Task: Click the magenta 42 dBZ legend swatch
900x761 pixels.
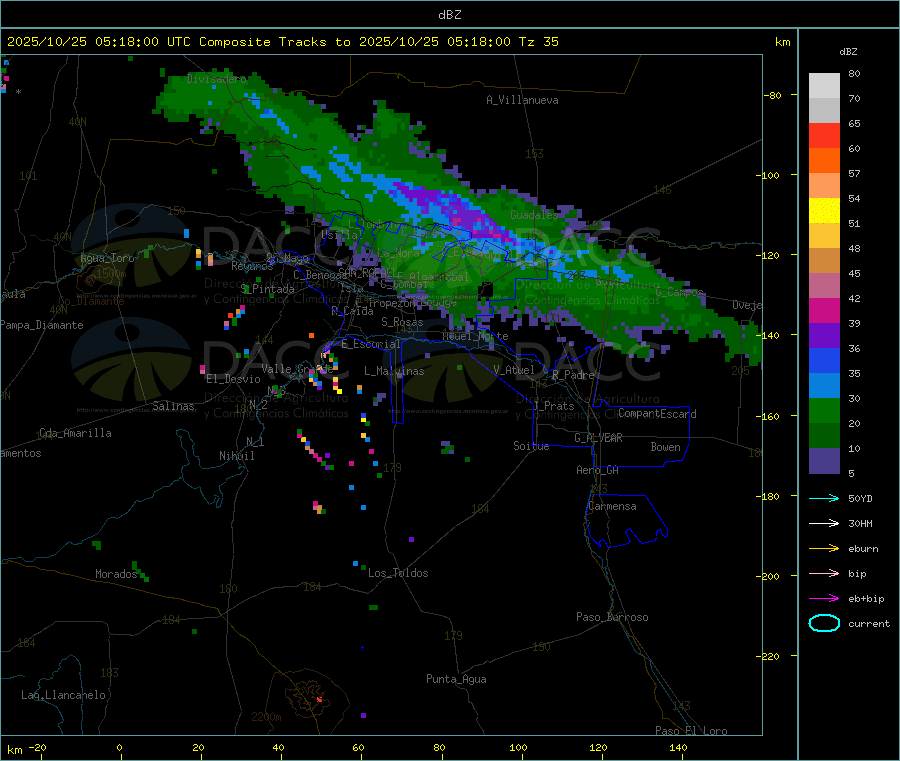Action: tap(824, 310)
